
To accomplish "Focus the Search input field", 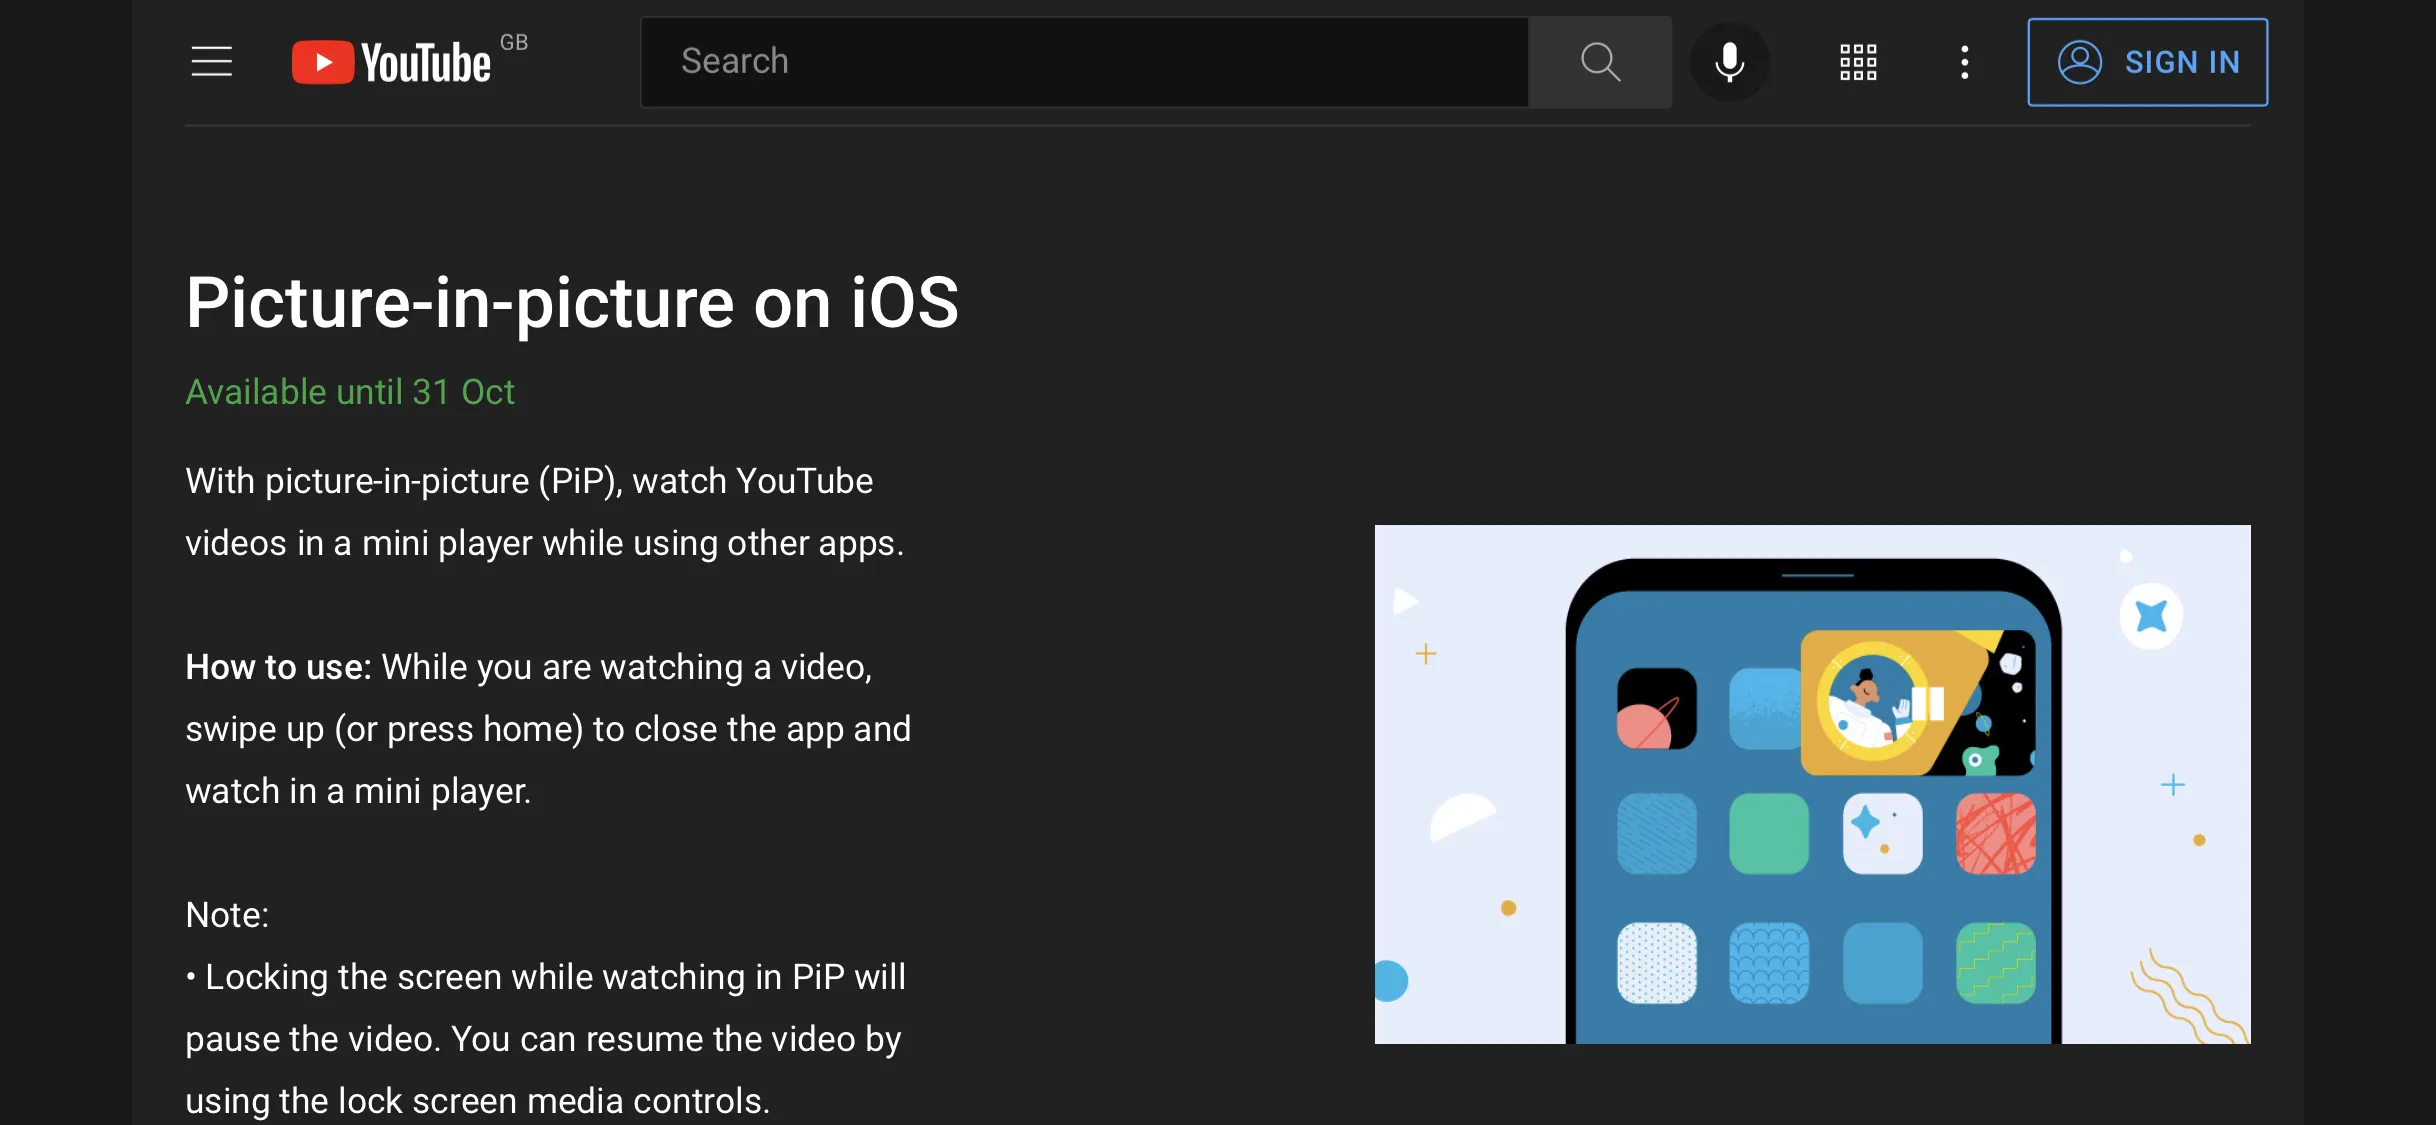I will click(x=1084, y=62).
